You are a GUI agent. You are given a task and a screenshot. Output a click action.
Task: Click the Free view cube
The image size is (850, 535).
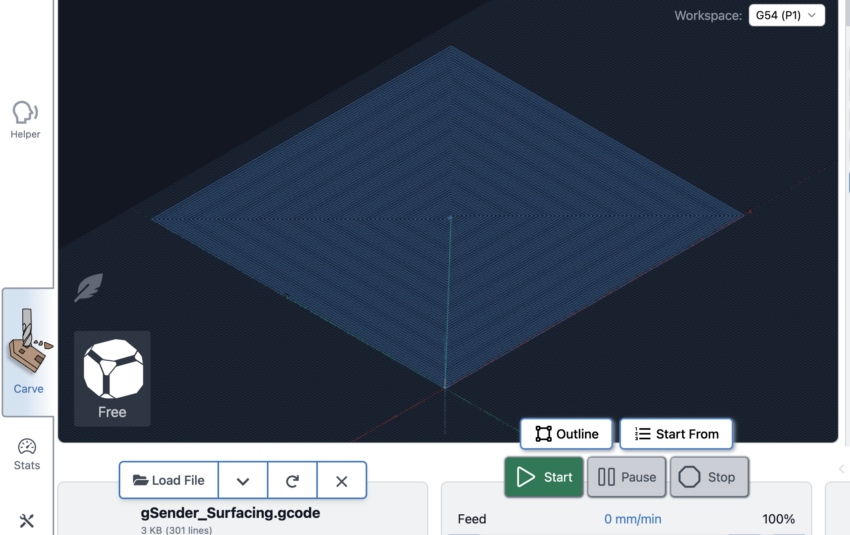[112, 378]
